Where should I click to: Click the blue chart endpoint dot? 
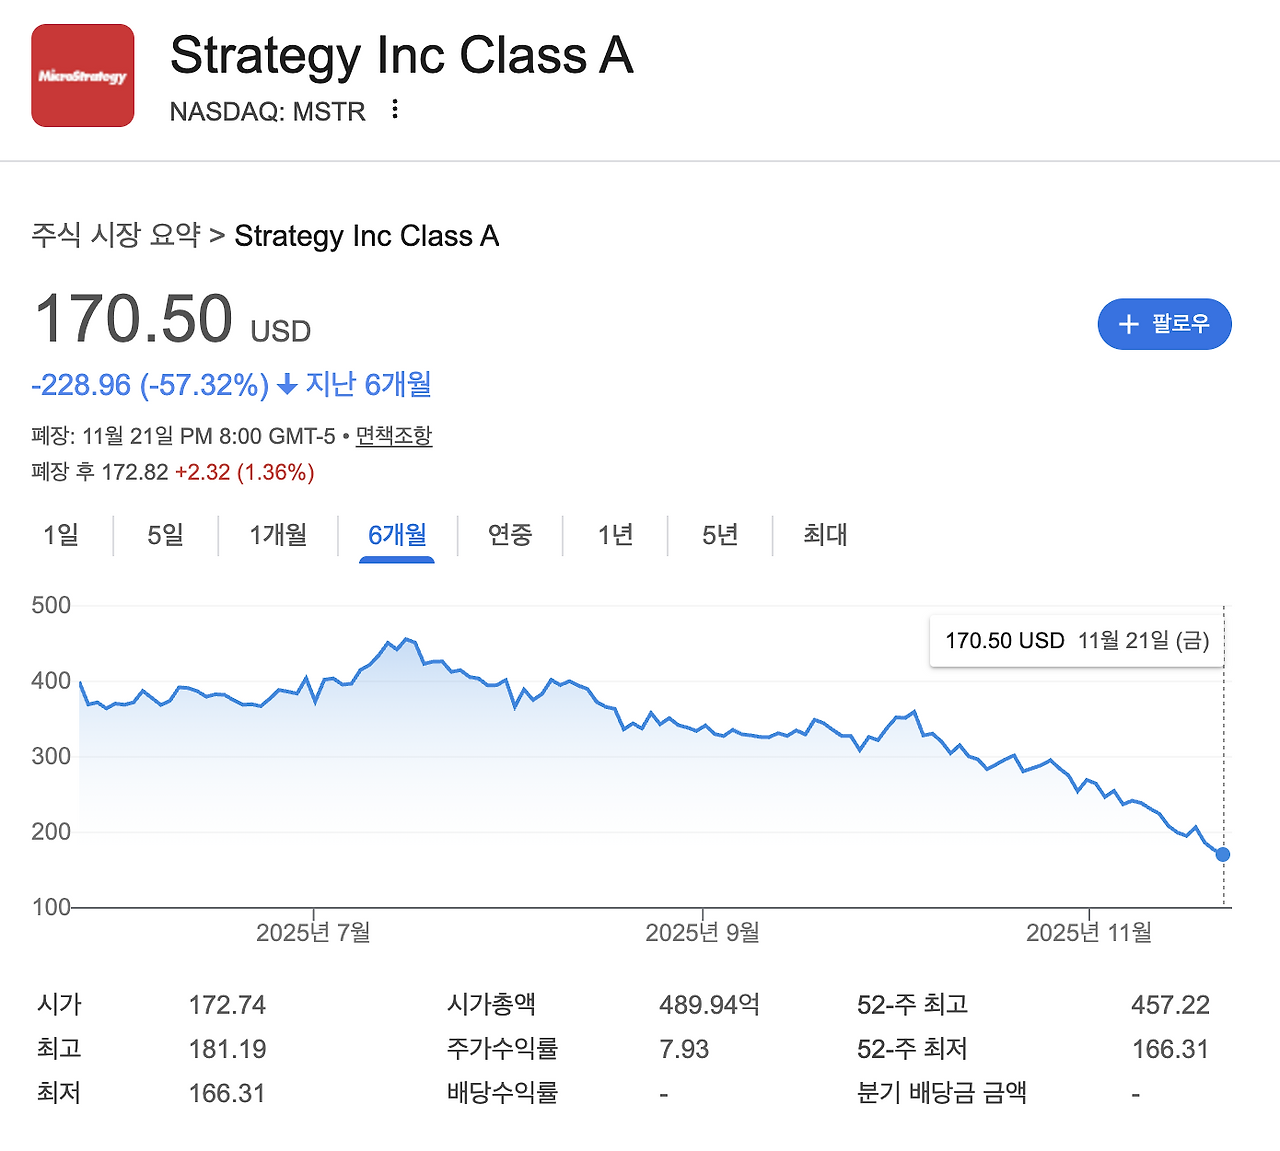tap(1222, 855)
